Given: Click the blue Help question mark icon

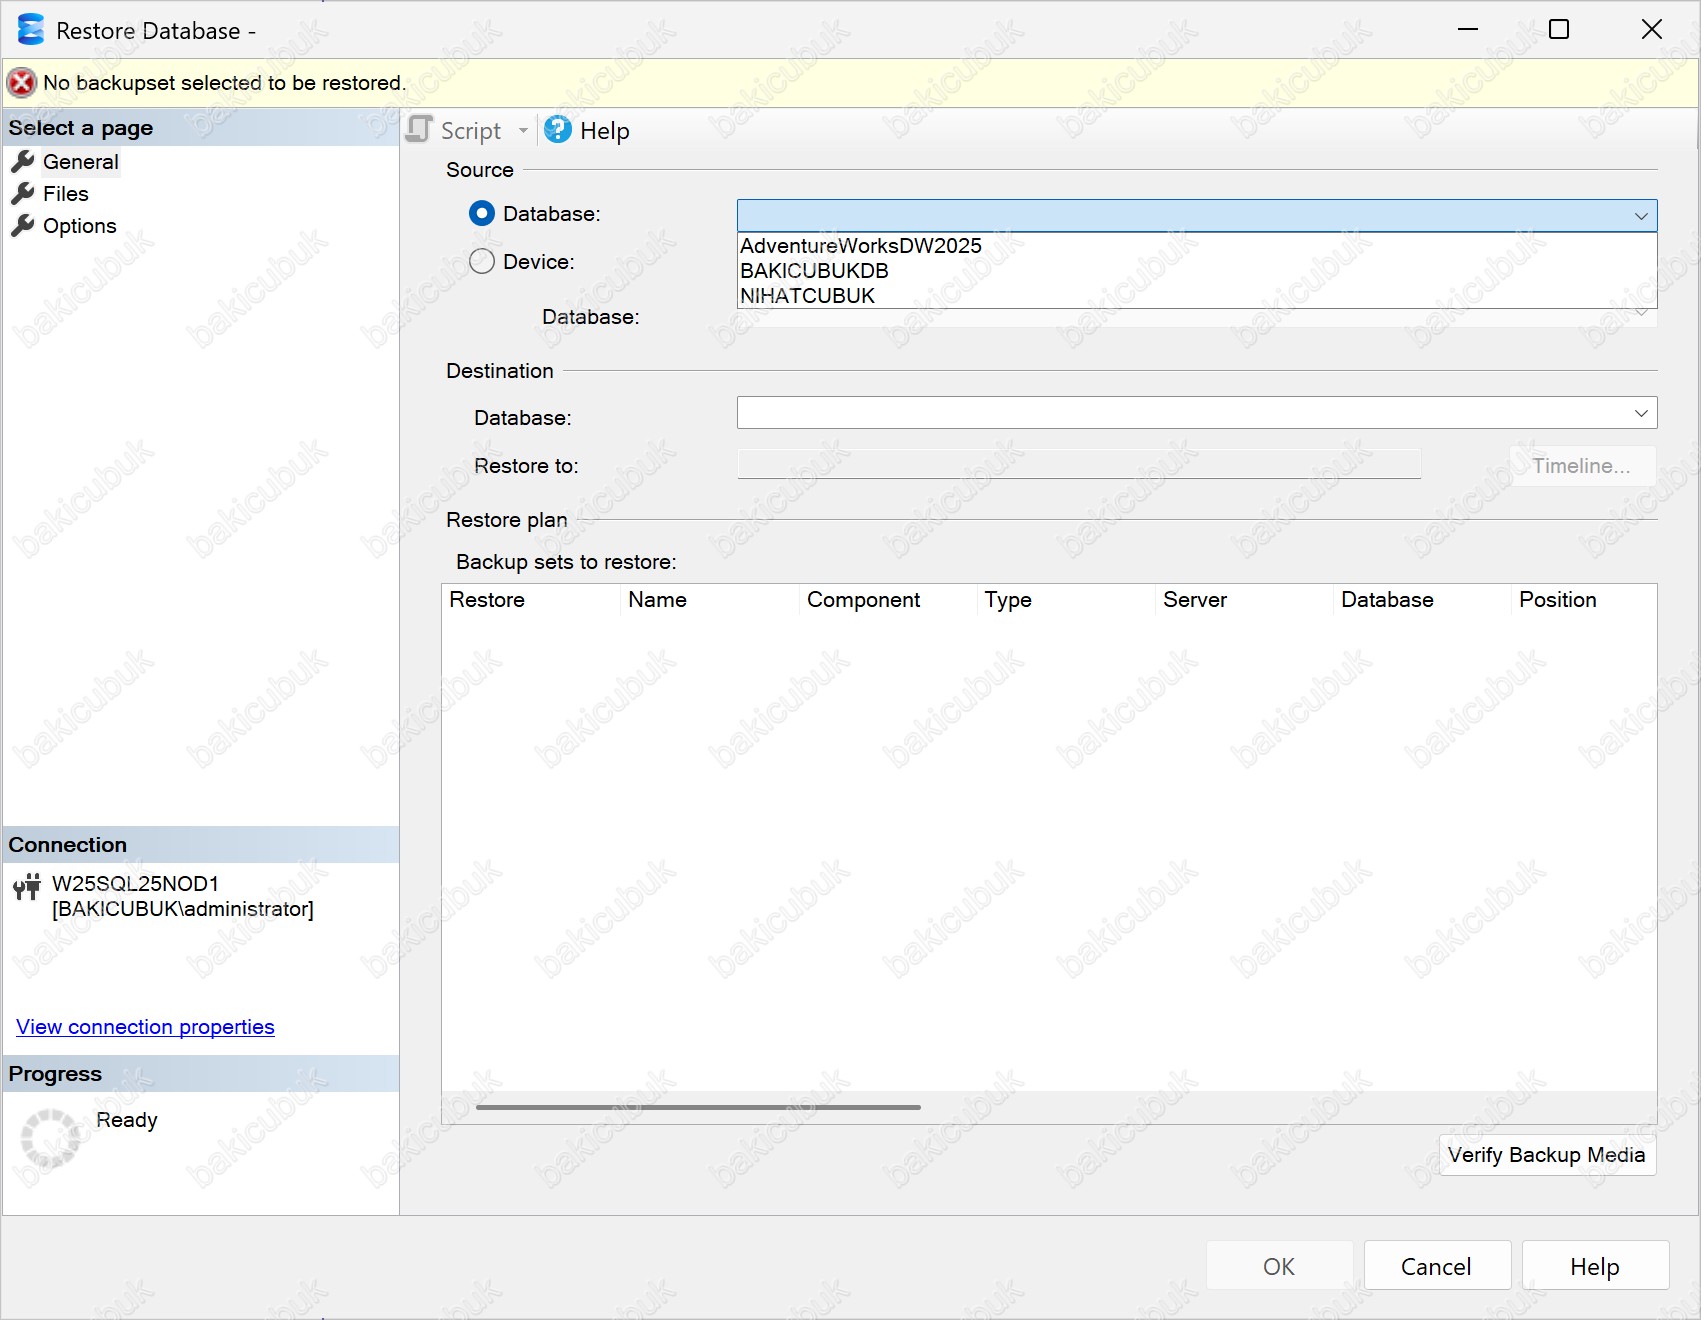Looking at the screenshot, I should tap(558, 130).
